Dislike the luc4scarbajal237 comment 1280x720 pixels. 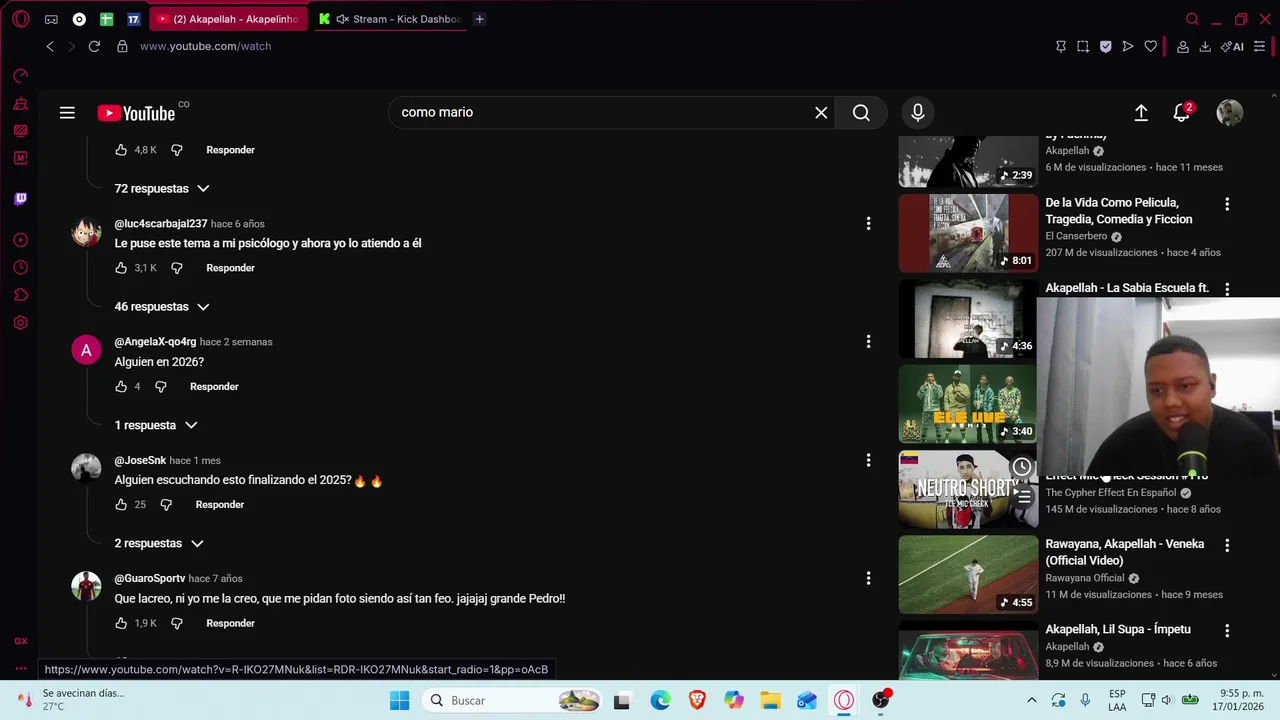coord(177,268)
